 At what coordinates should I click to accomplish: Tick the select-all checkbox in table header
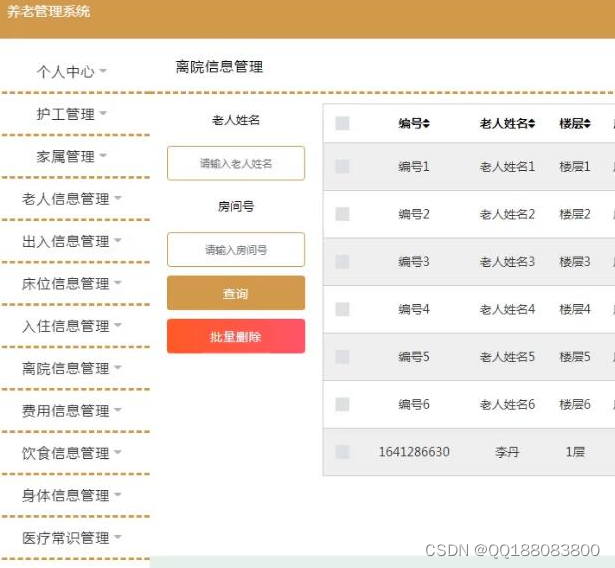tap(342, 124)
